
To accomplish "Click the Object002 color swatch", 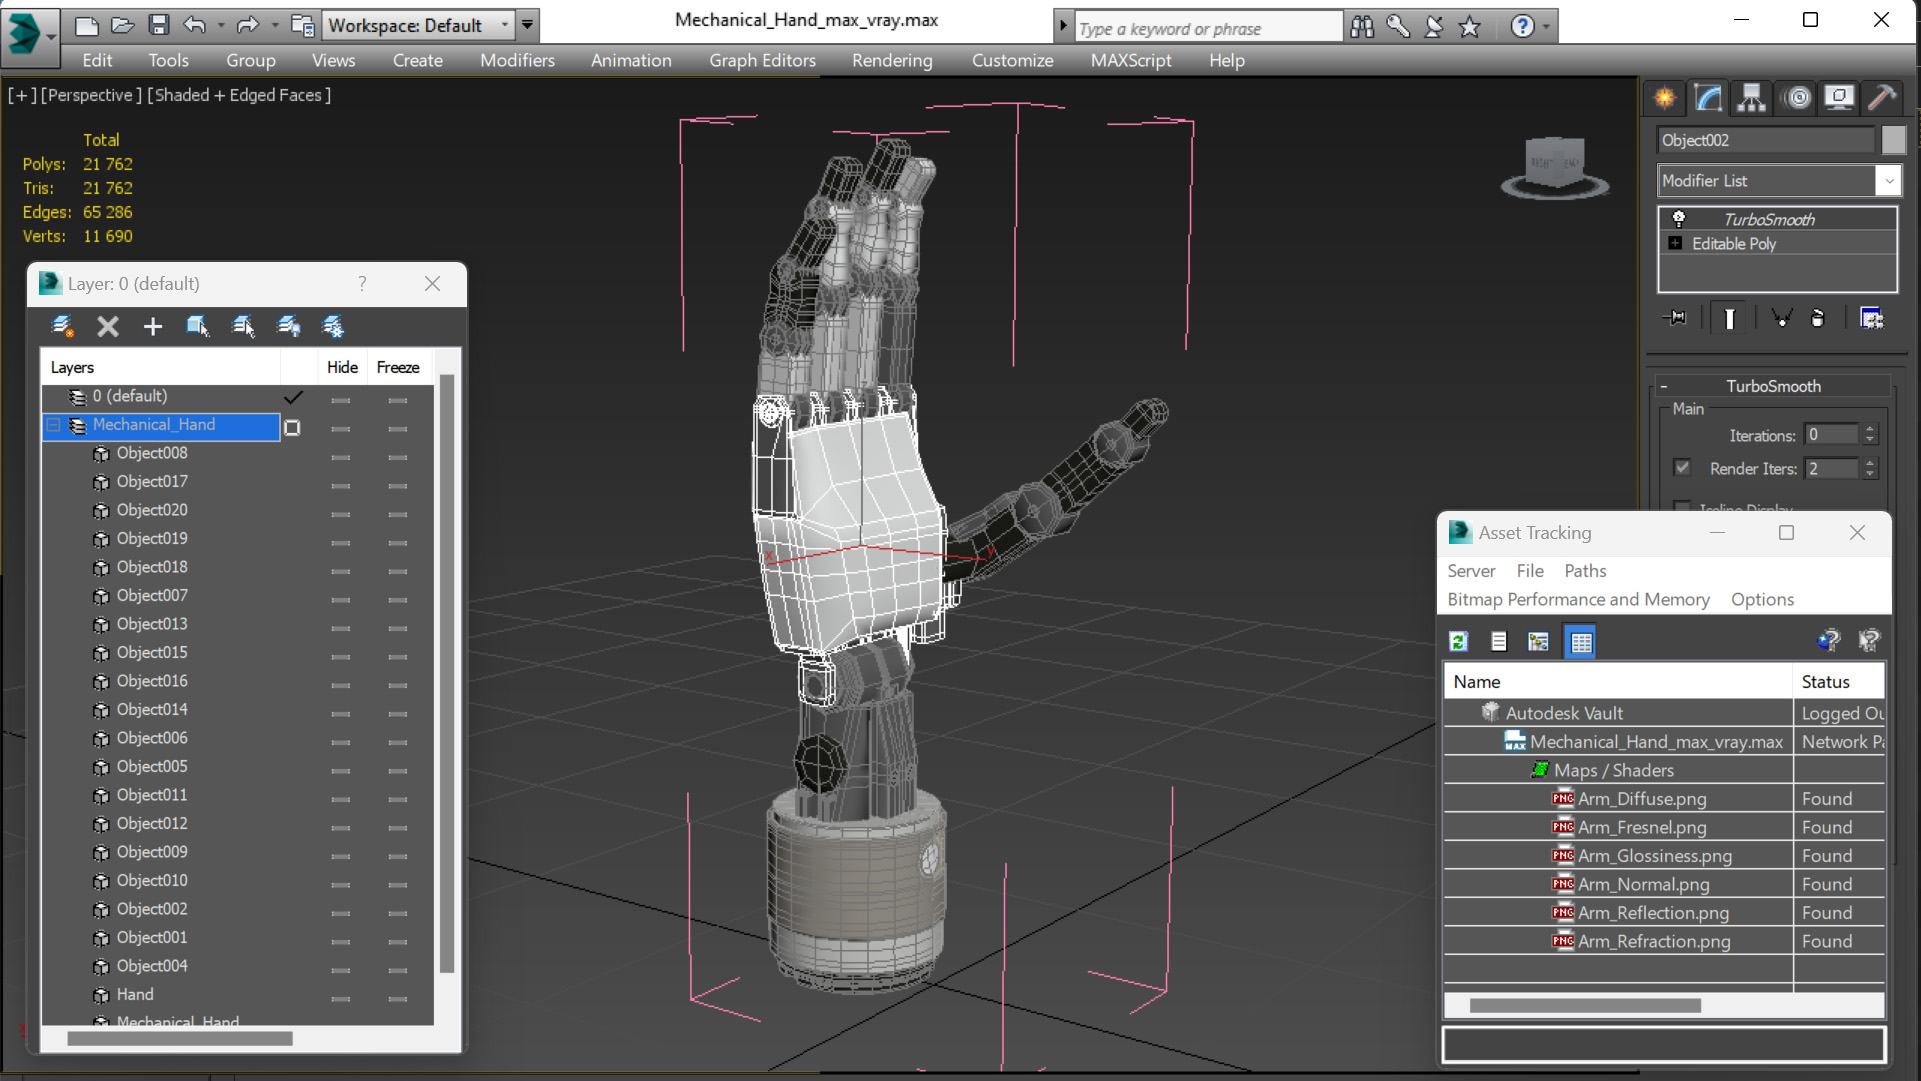I will click(x=1892, y=140).
